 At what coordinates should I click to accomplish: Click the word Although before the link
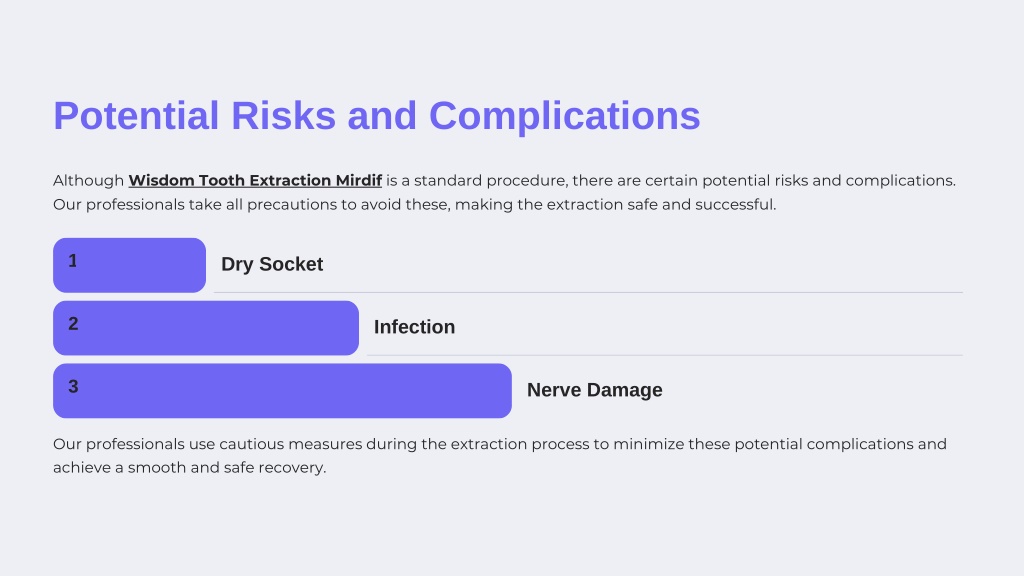pos(88,180)
